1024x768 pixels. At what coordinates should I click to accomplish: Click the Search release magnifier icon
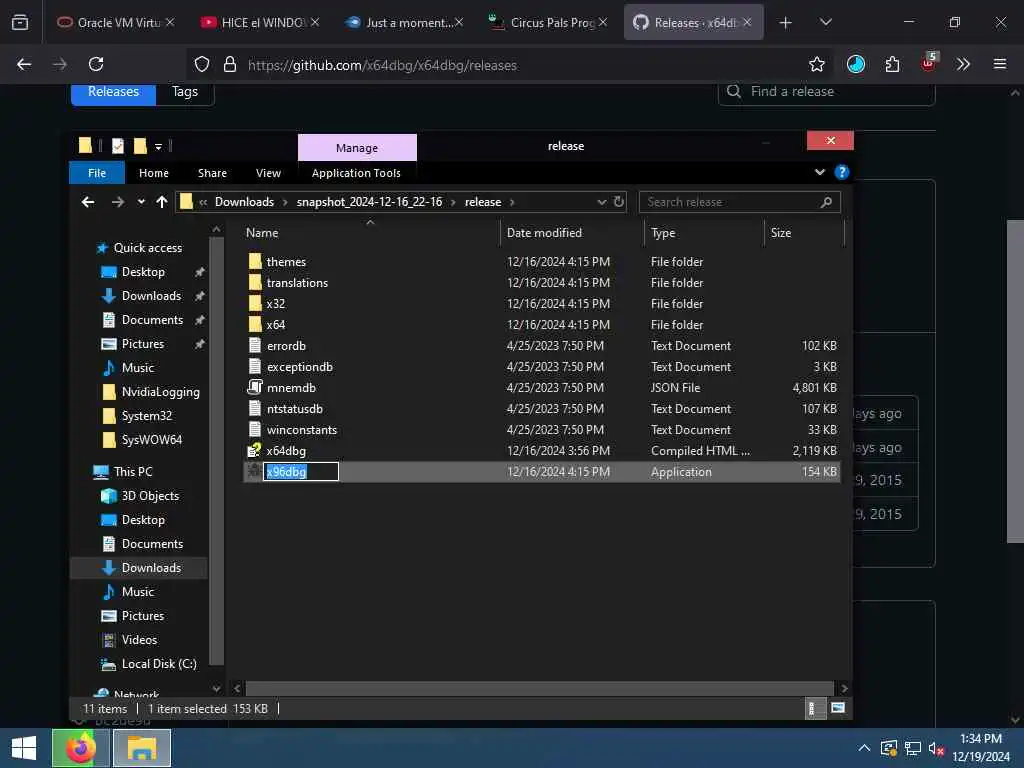826,202
